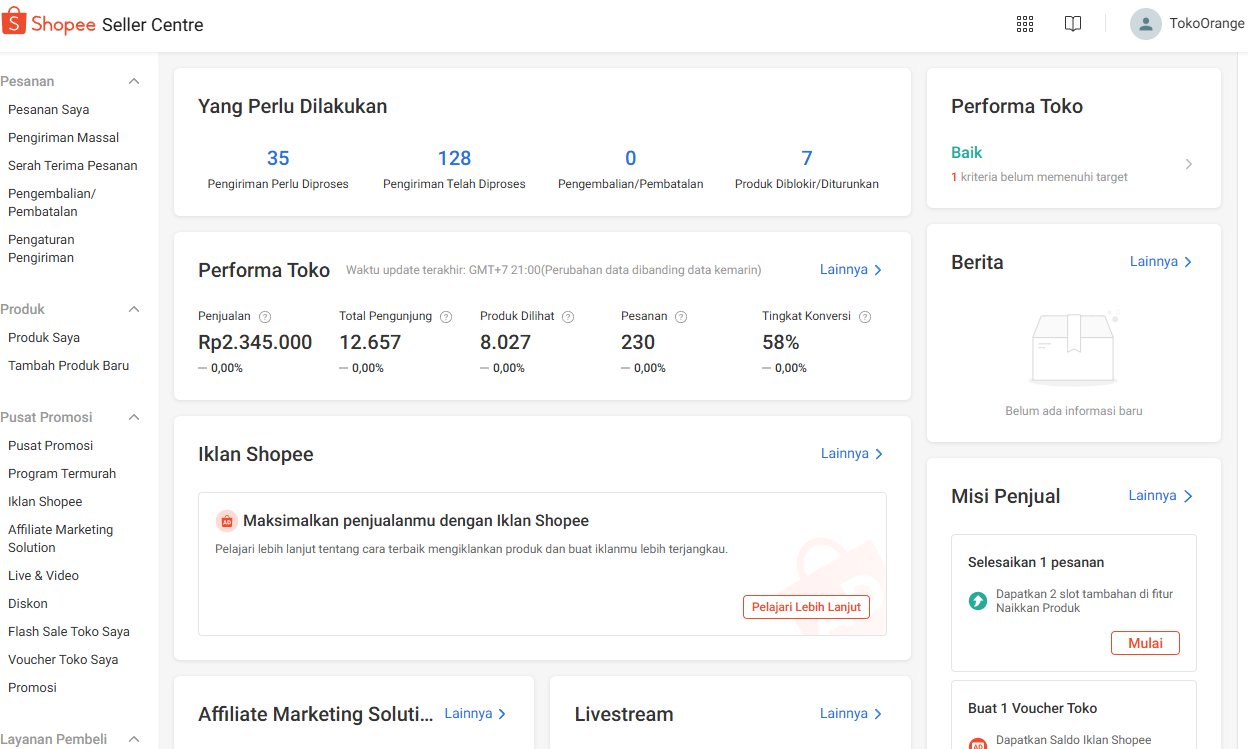Click the Baik store performance status

(x=967, y=153)
